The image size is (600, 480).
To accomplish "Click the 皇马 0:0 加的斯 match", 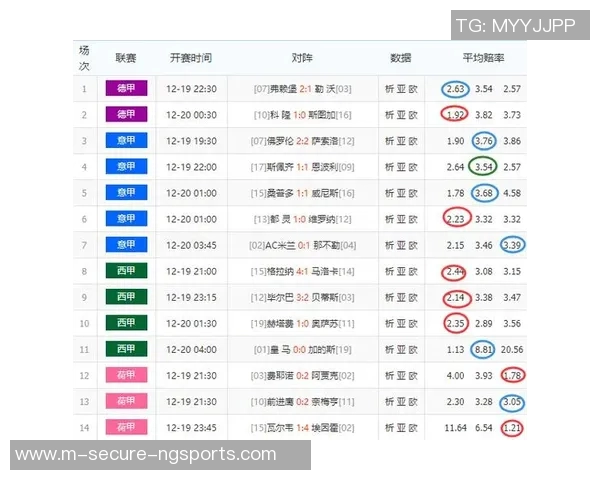I will 302,349.
